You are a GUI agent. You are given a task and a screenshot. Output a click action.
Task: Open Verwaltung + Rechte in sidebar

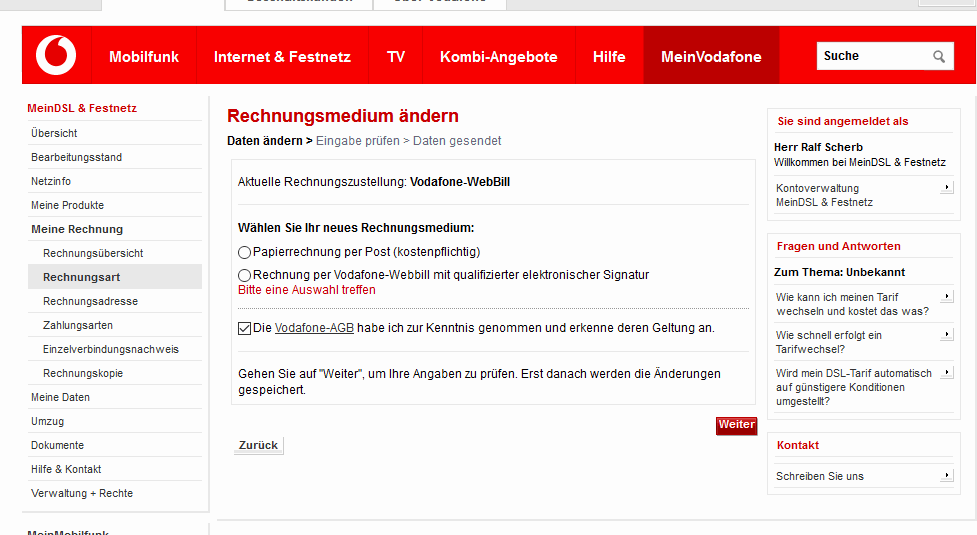coord(82,493)
